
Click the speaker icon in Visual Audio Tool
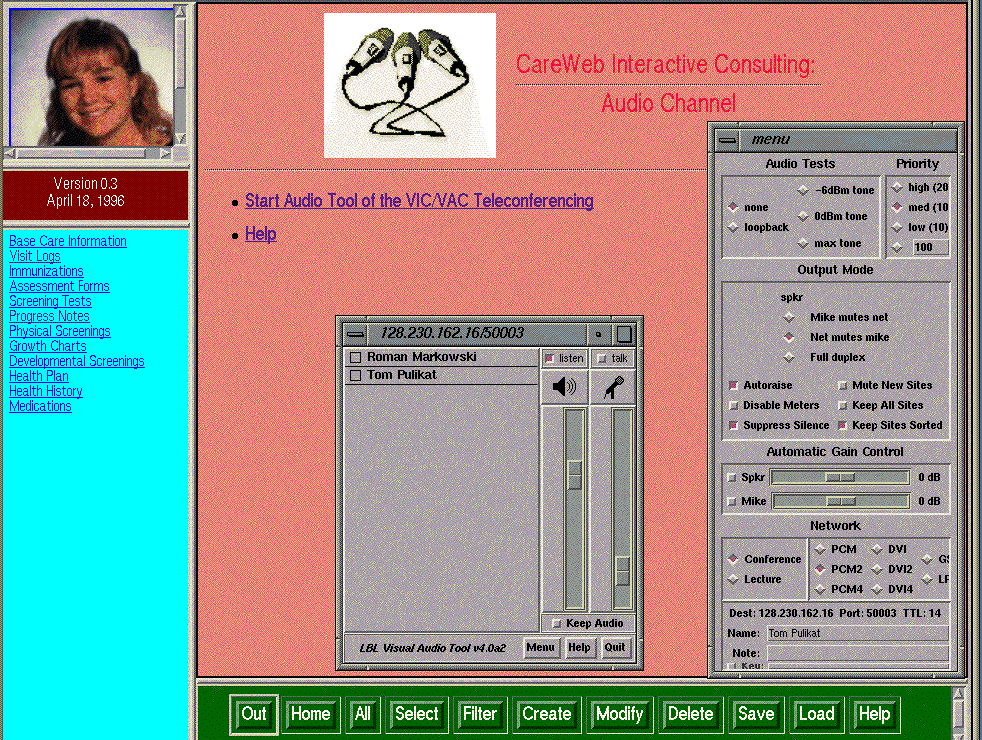click(564, 387)
